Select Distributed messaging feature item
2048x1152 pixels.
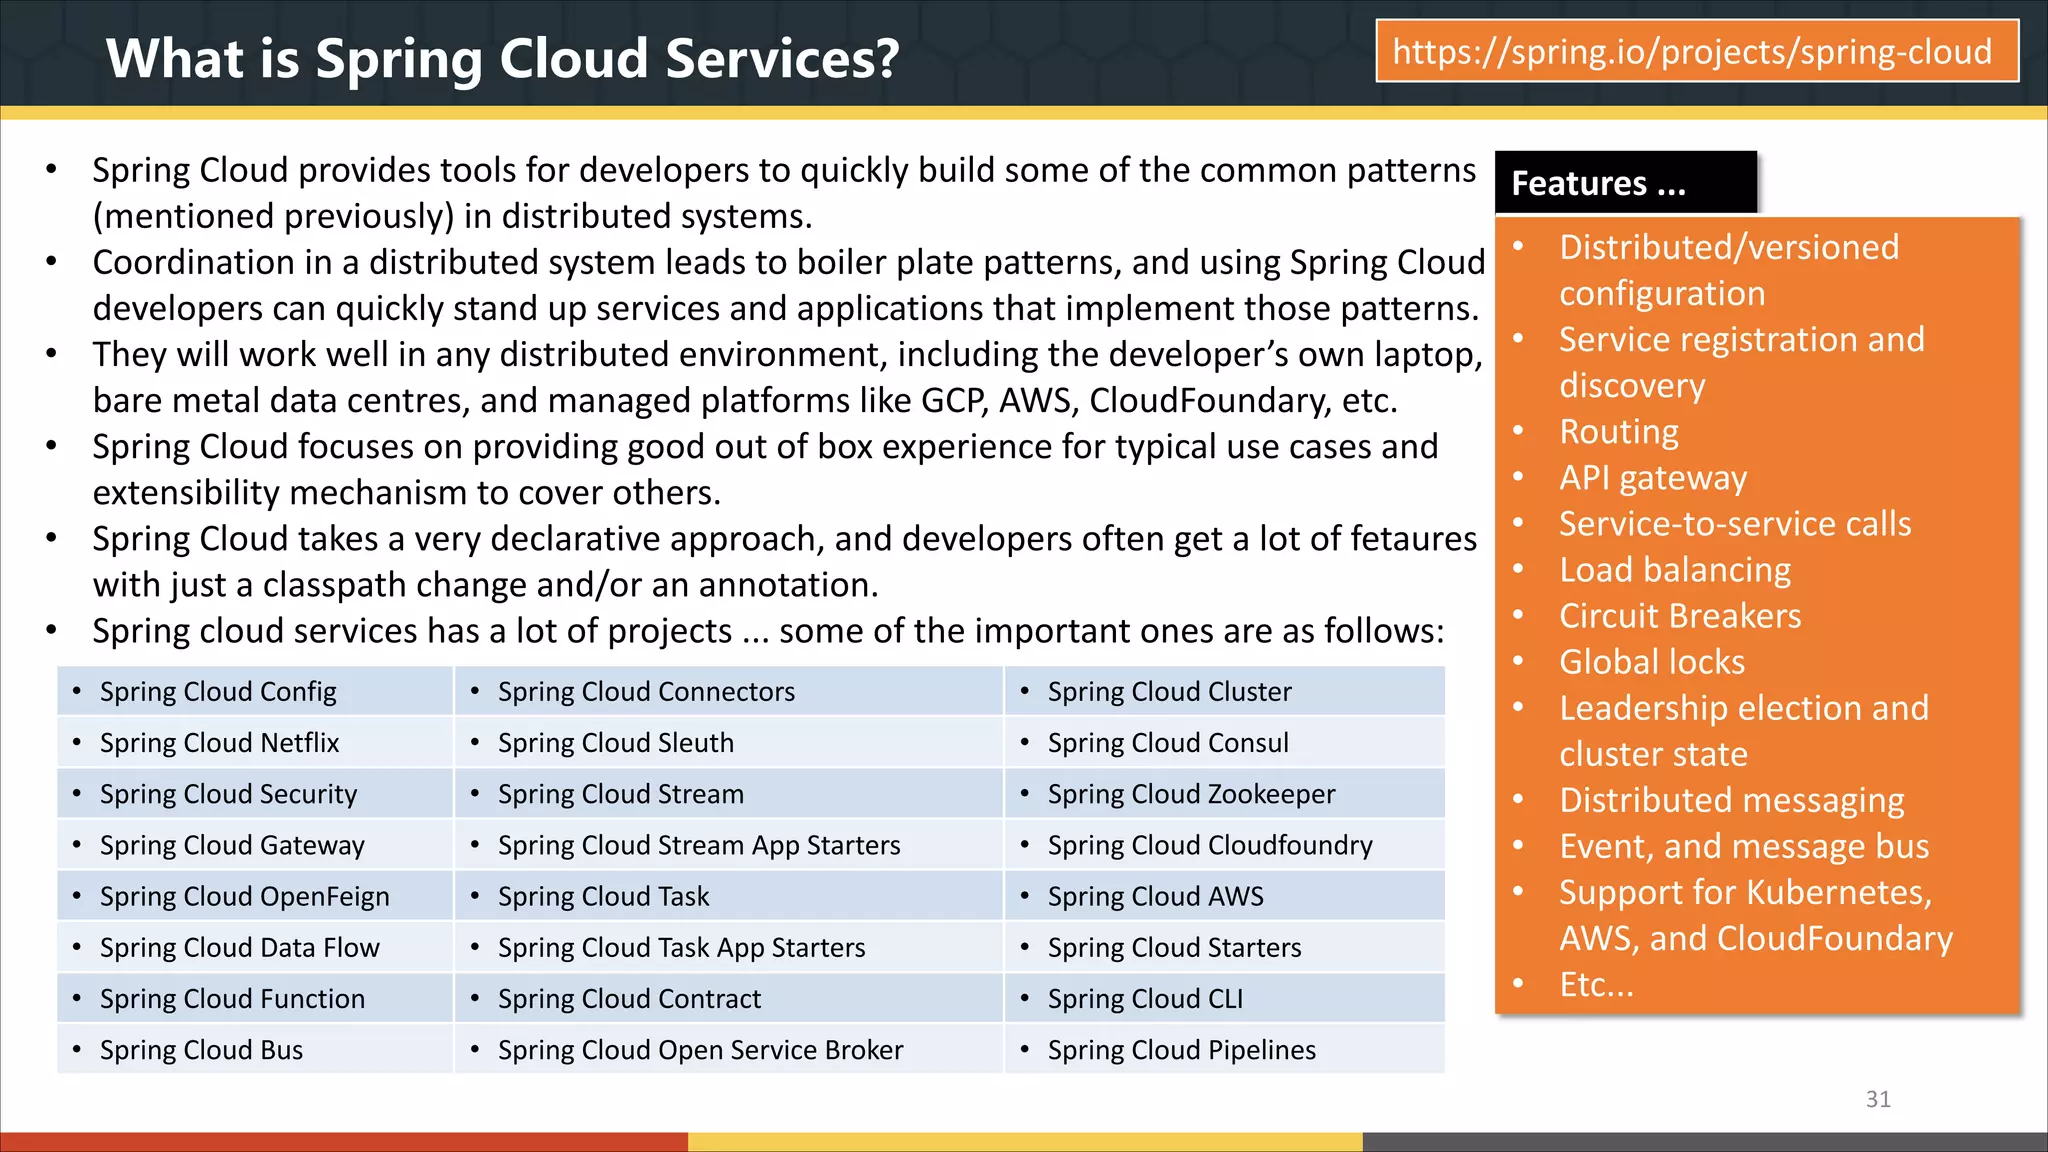tap(1731, 800)
